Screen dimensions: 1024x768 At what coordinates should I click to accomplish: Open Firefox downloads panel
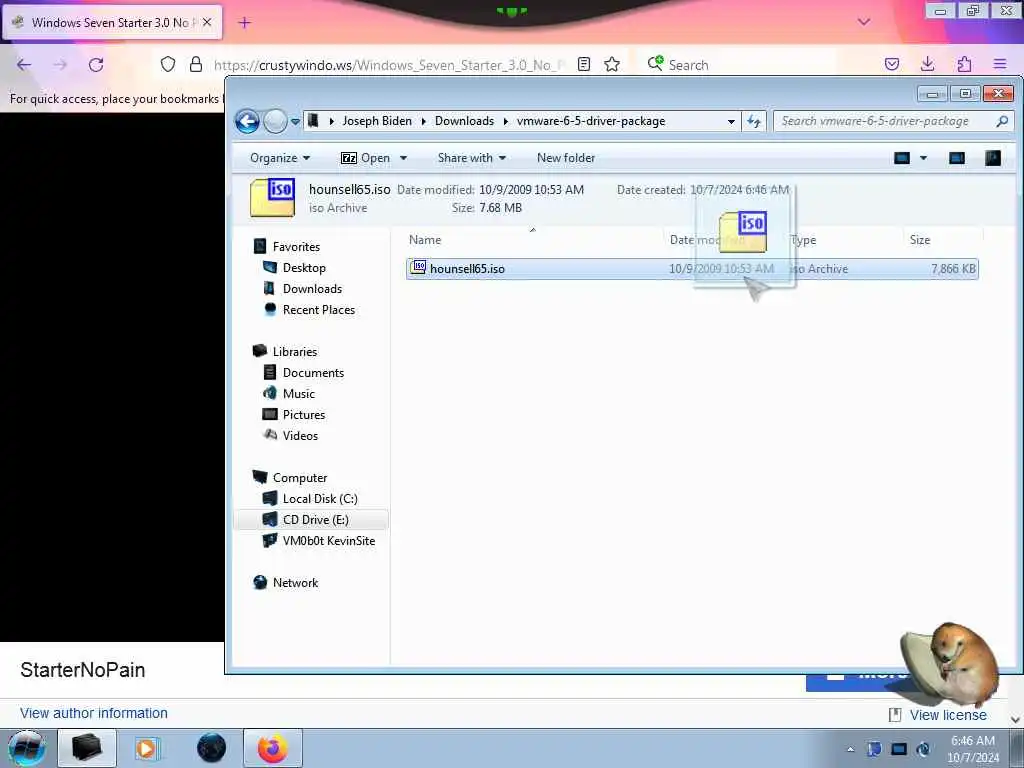(x=927, y=65)
